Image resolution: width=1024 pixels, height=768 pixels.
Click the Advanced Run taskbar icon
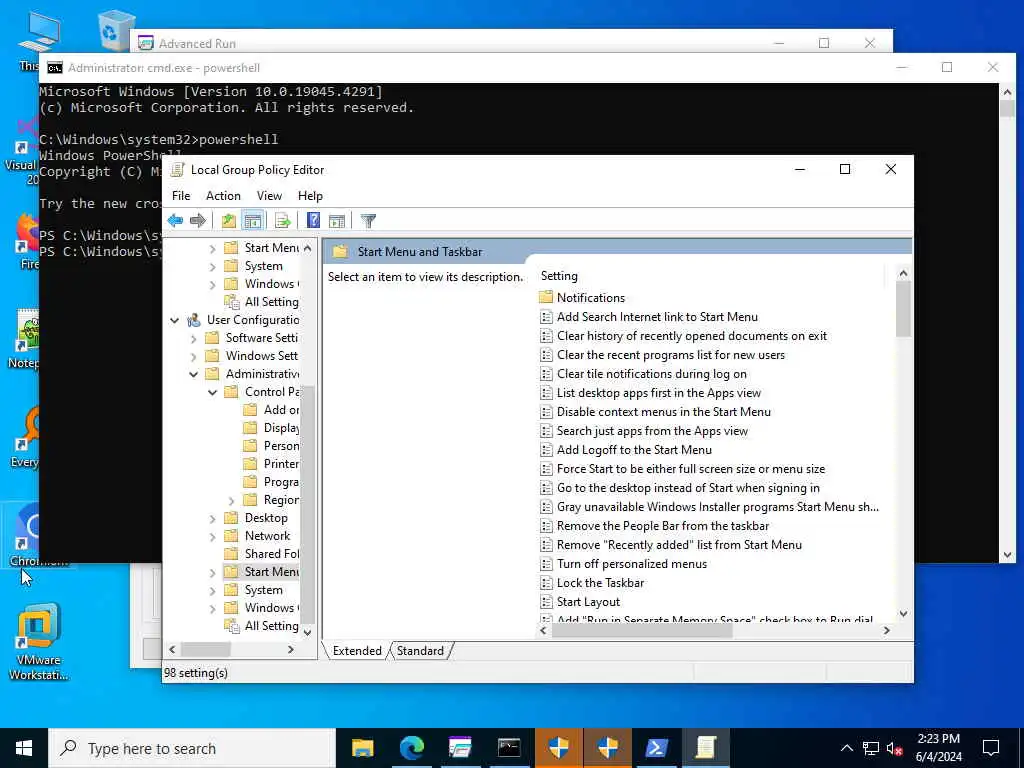[460, 748]
